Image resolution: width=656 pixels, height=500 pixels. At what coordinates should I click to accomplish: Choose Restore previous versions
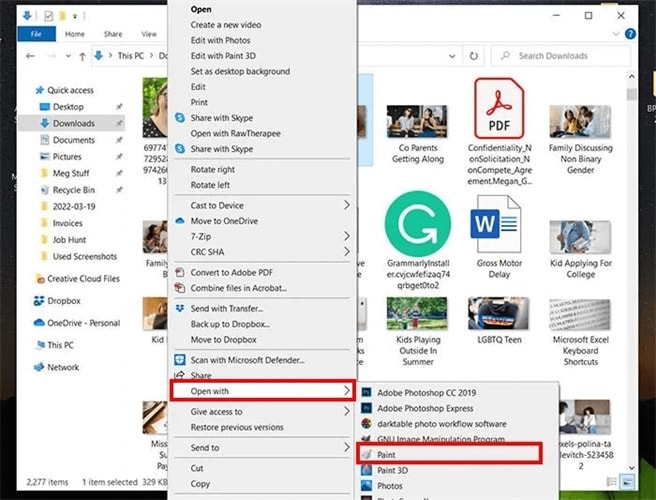tap(262, 427)
